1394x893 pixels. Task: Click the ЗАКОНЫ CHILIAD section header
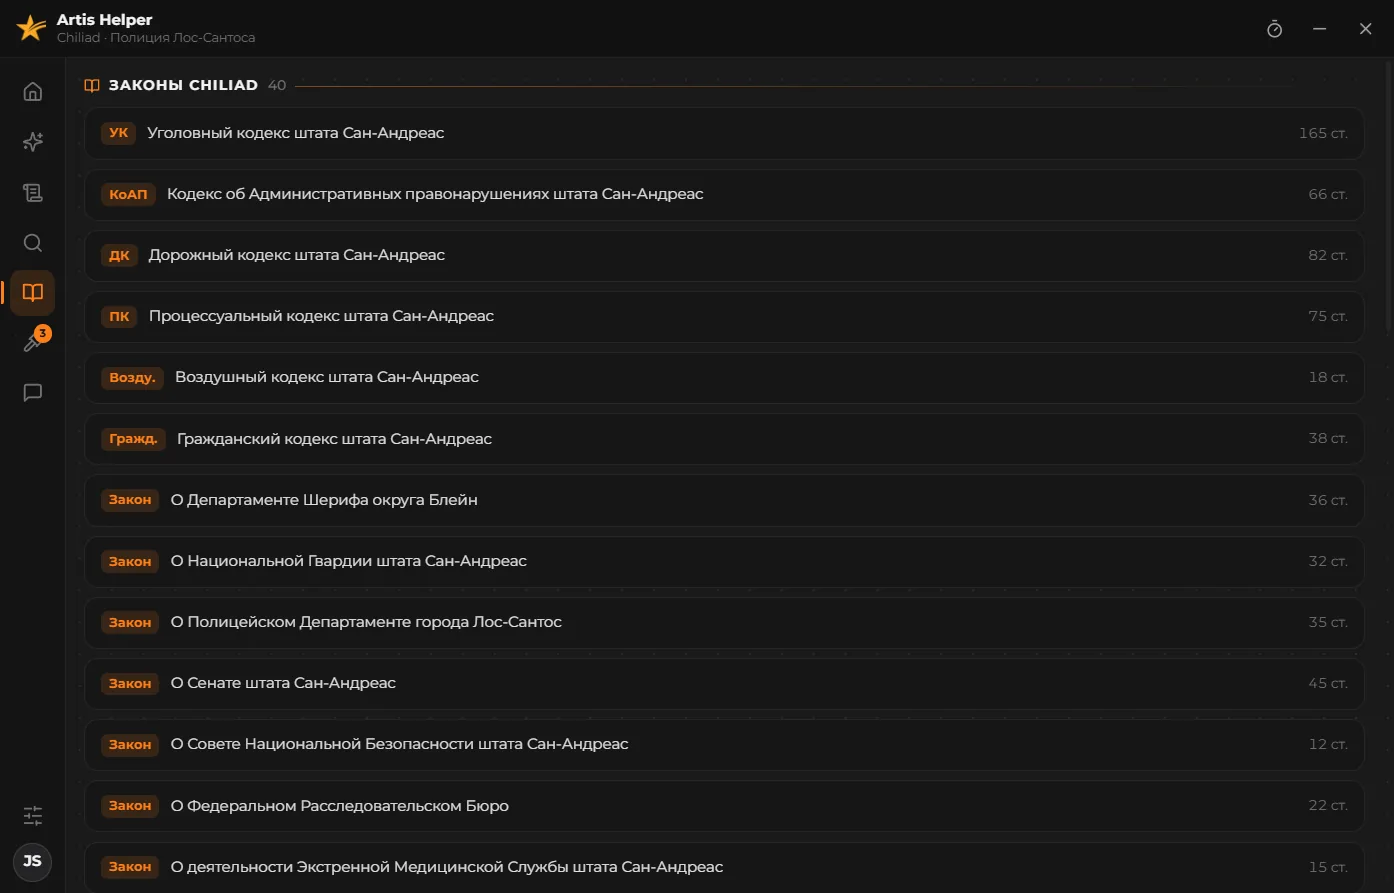[x=183, y=86]
